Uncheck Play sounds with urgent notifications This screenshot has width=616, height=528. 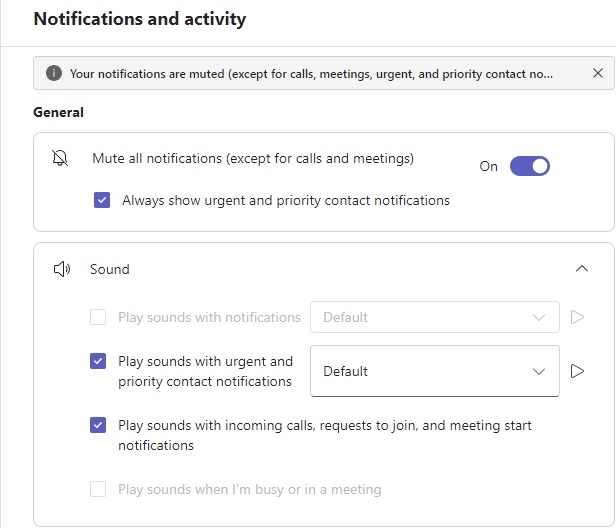point(98,361)
